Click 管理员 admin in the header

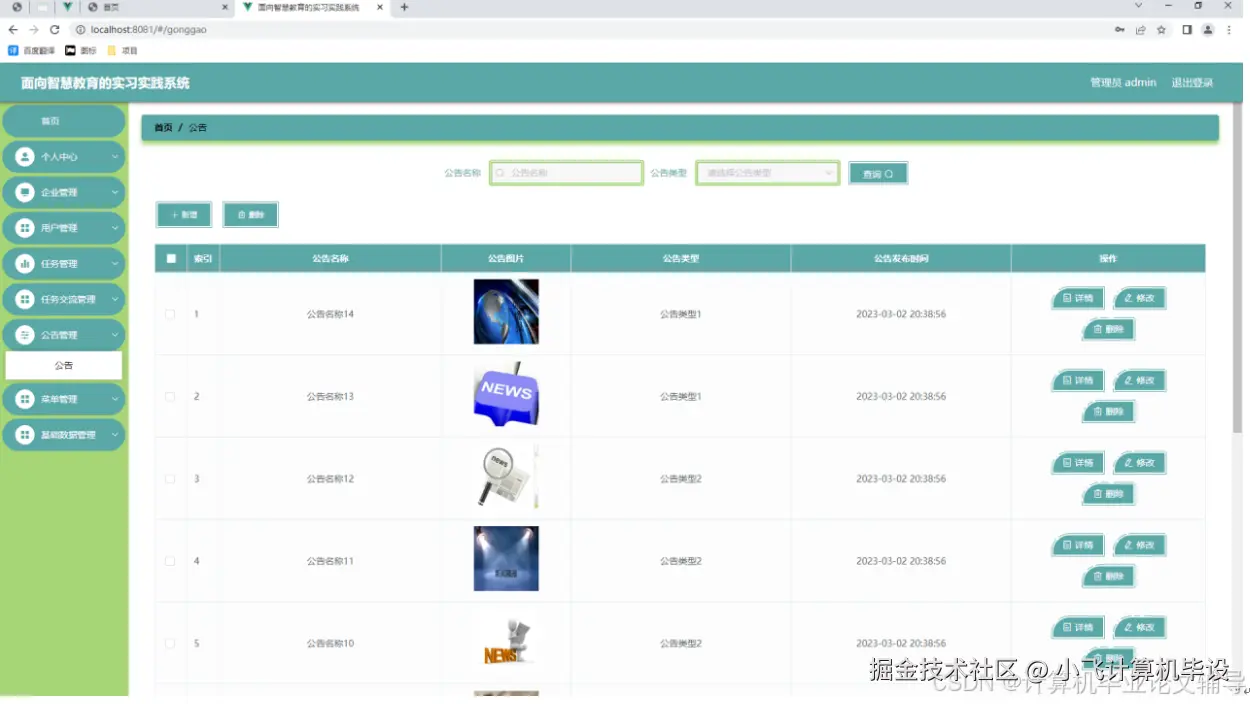(1123, 83)
